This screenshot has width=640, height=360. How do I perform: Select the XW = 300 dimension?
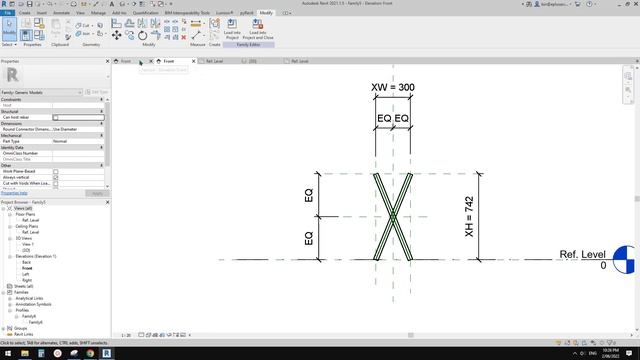(x=393, y=87)
